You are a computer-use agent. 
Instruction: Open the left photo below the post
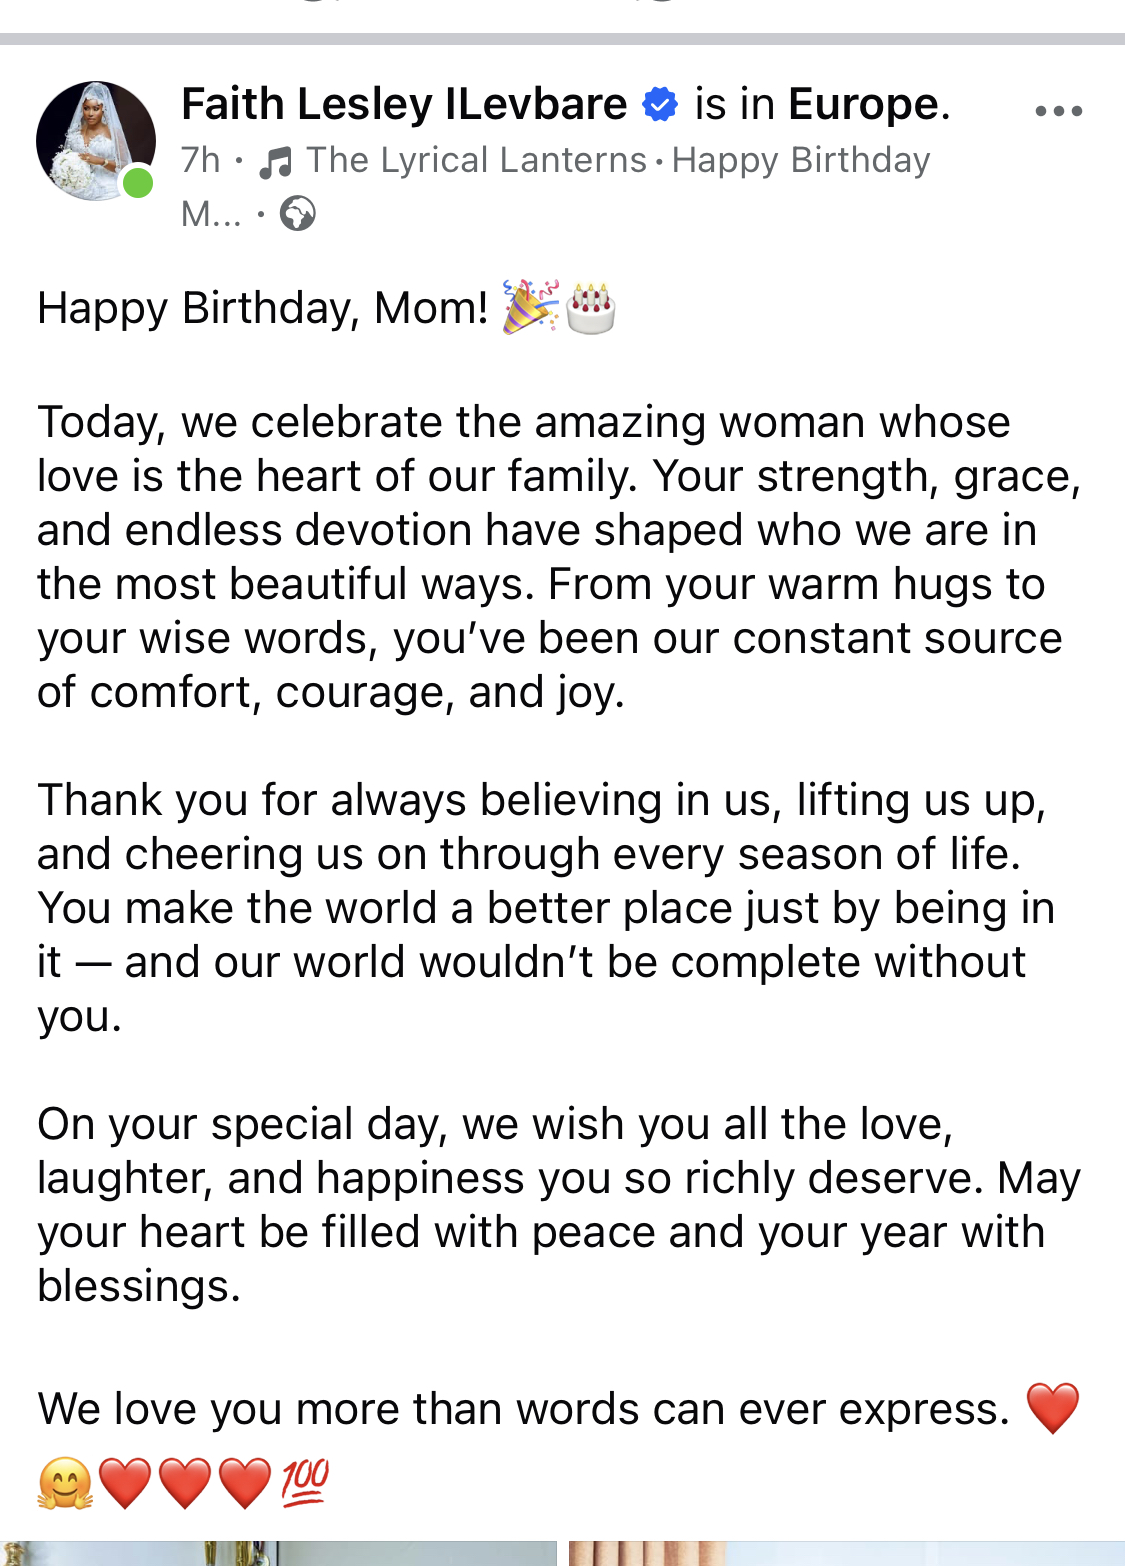(278, 1553)
